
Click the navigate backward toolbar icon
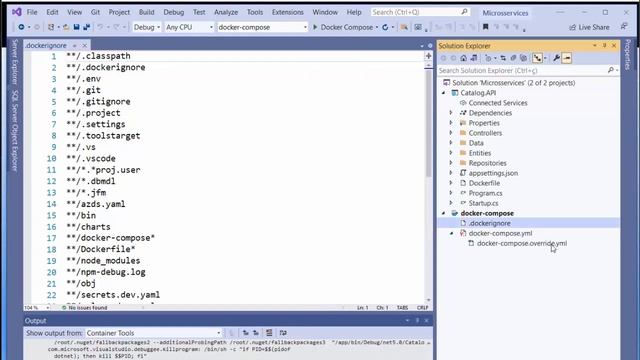[x=21, y=27]
